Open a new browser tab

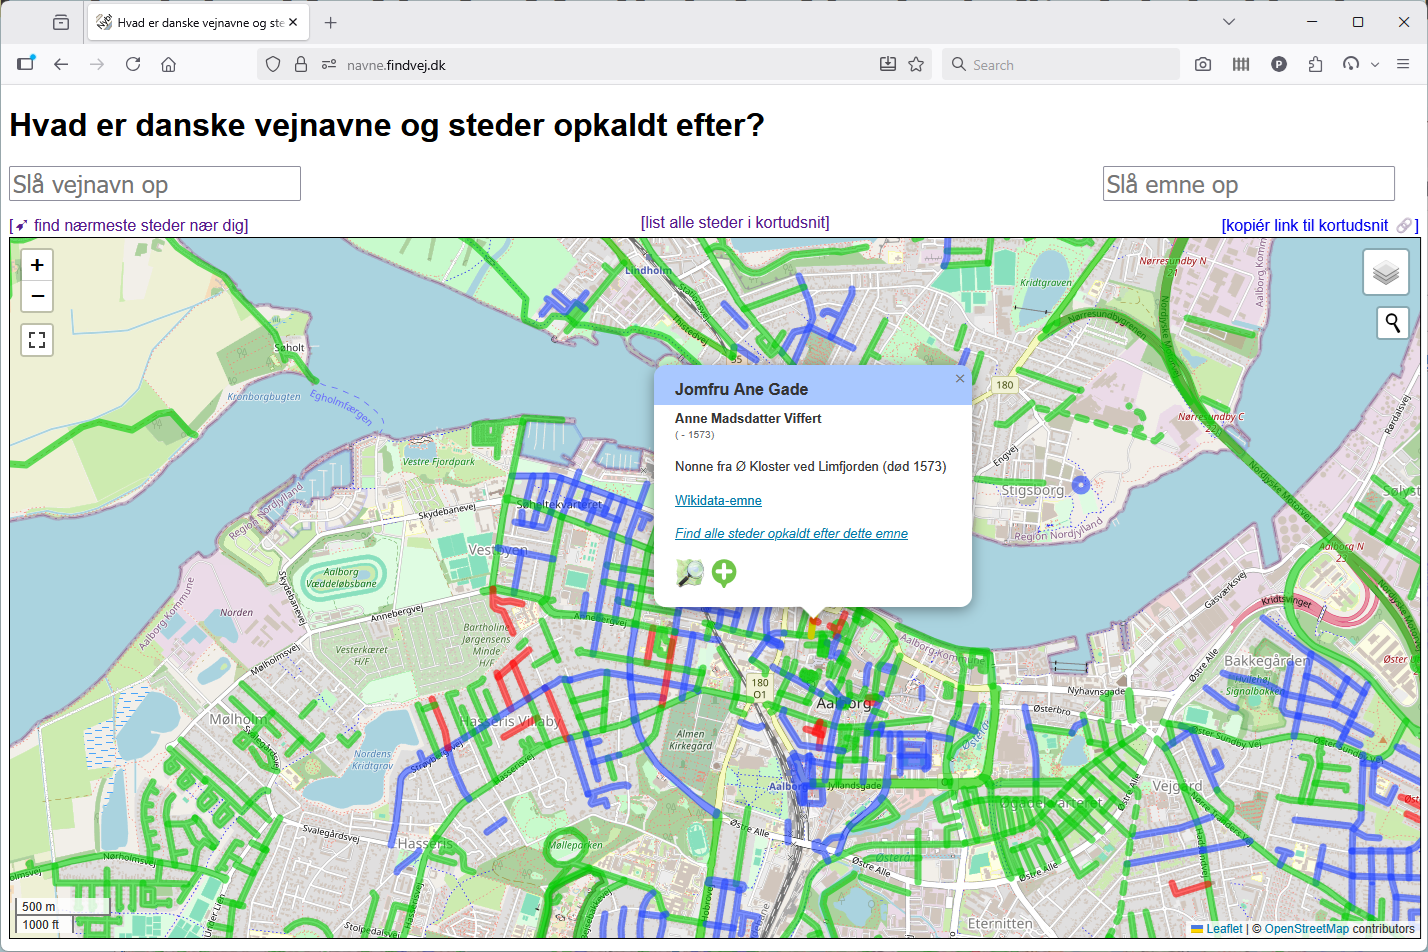[331, 23]
